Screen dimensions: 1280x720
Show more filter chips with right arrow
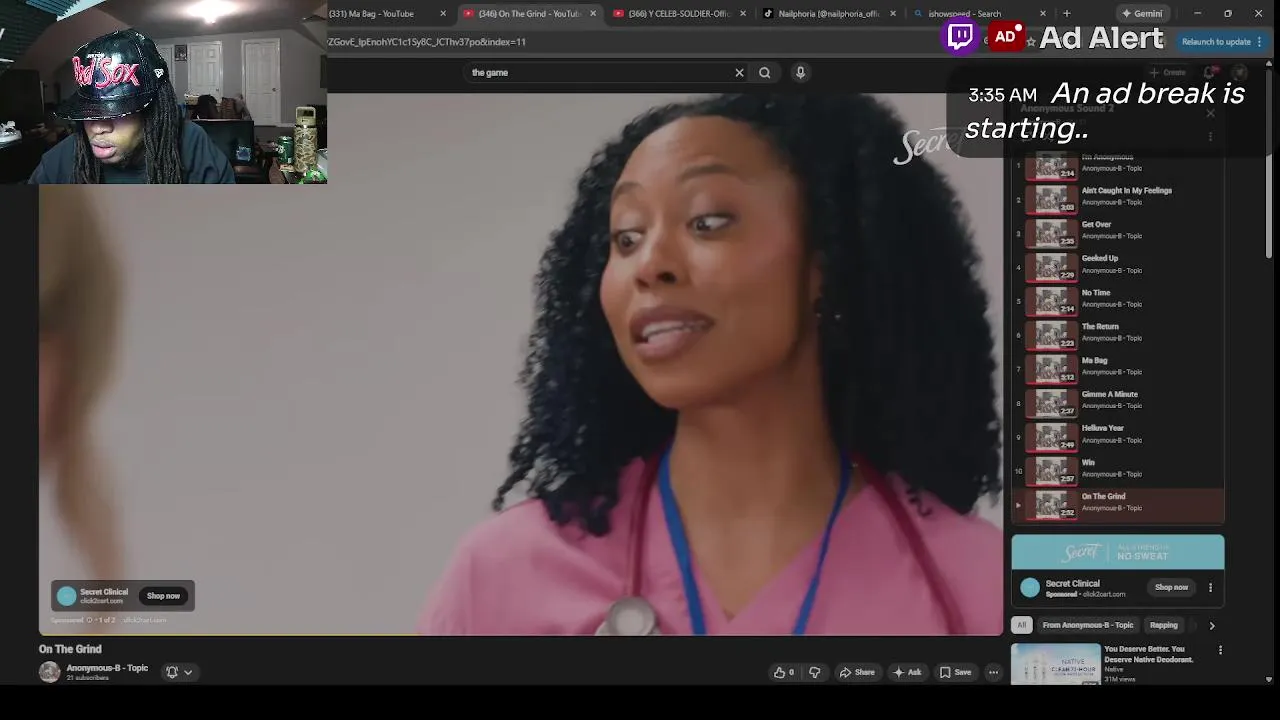click(1212, 626)
